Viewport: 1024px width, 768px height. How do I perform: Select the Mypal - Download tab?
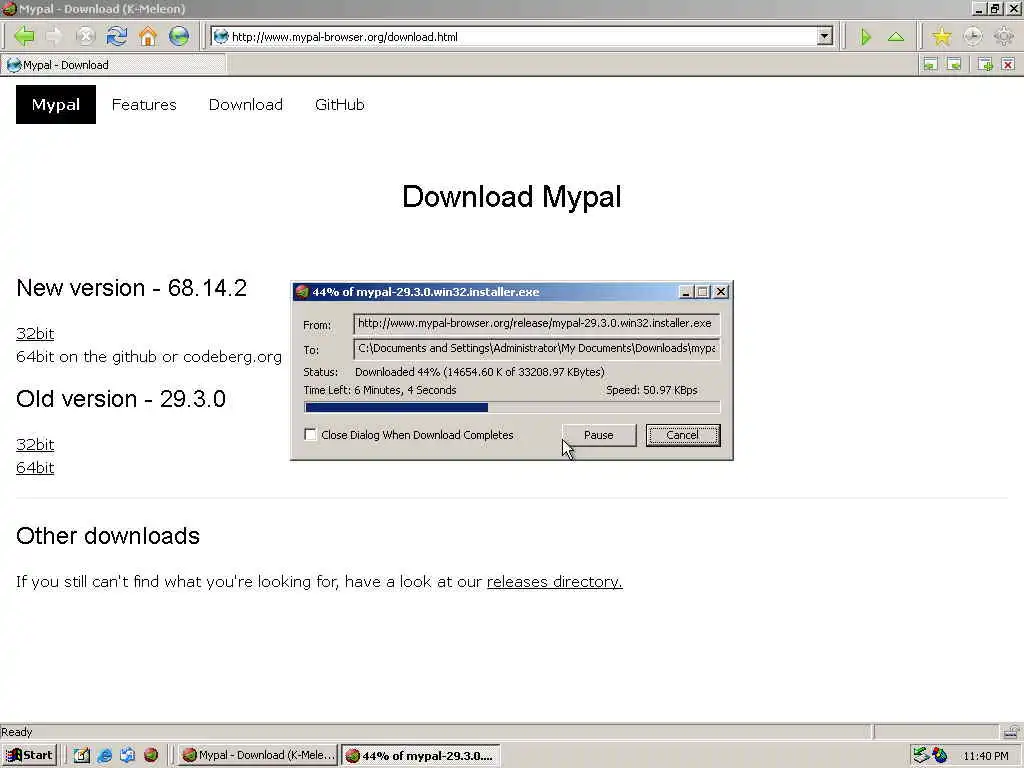click(114, 65)
